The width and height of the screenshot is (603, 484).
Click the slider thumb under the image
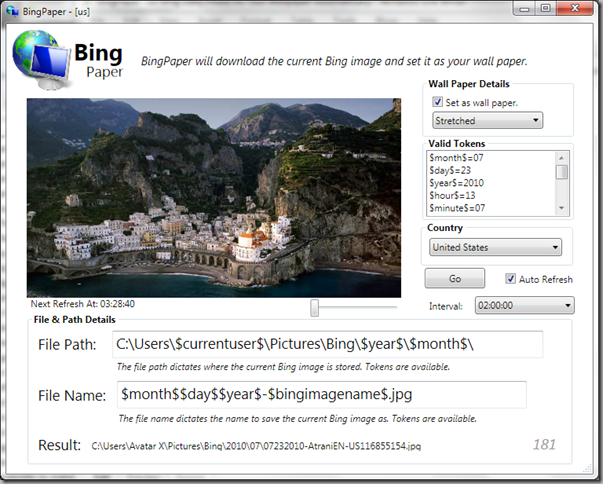[x=315, y=308]
